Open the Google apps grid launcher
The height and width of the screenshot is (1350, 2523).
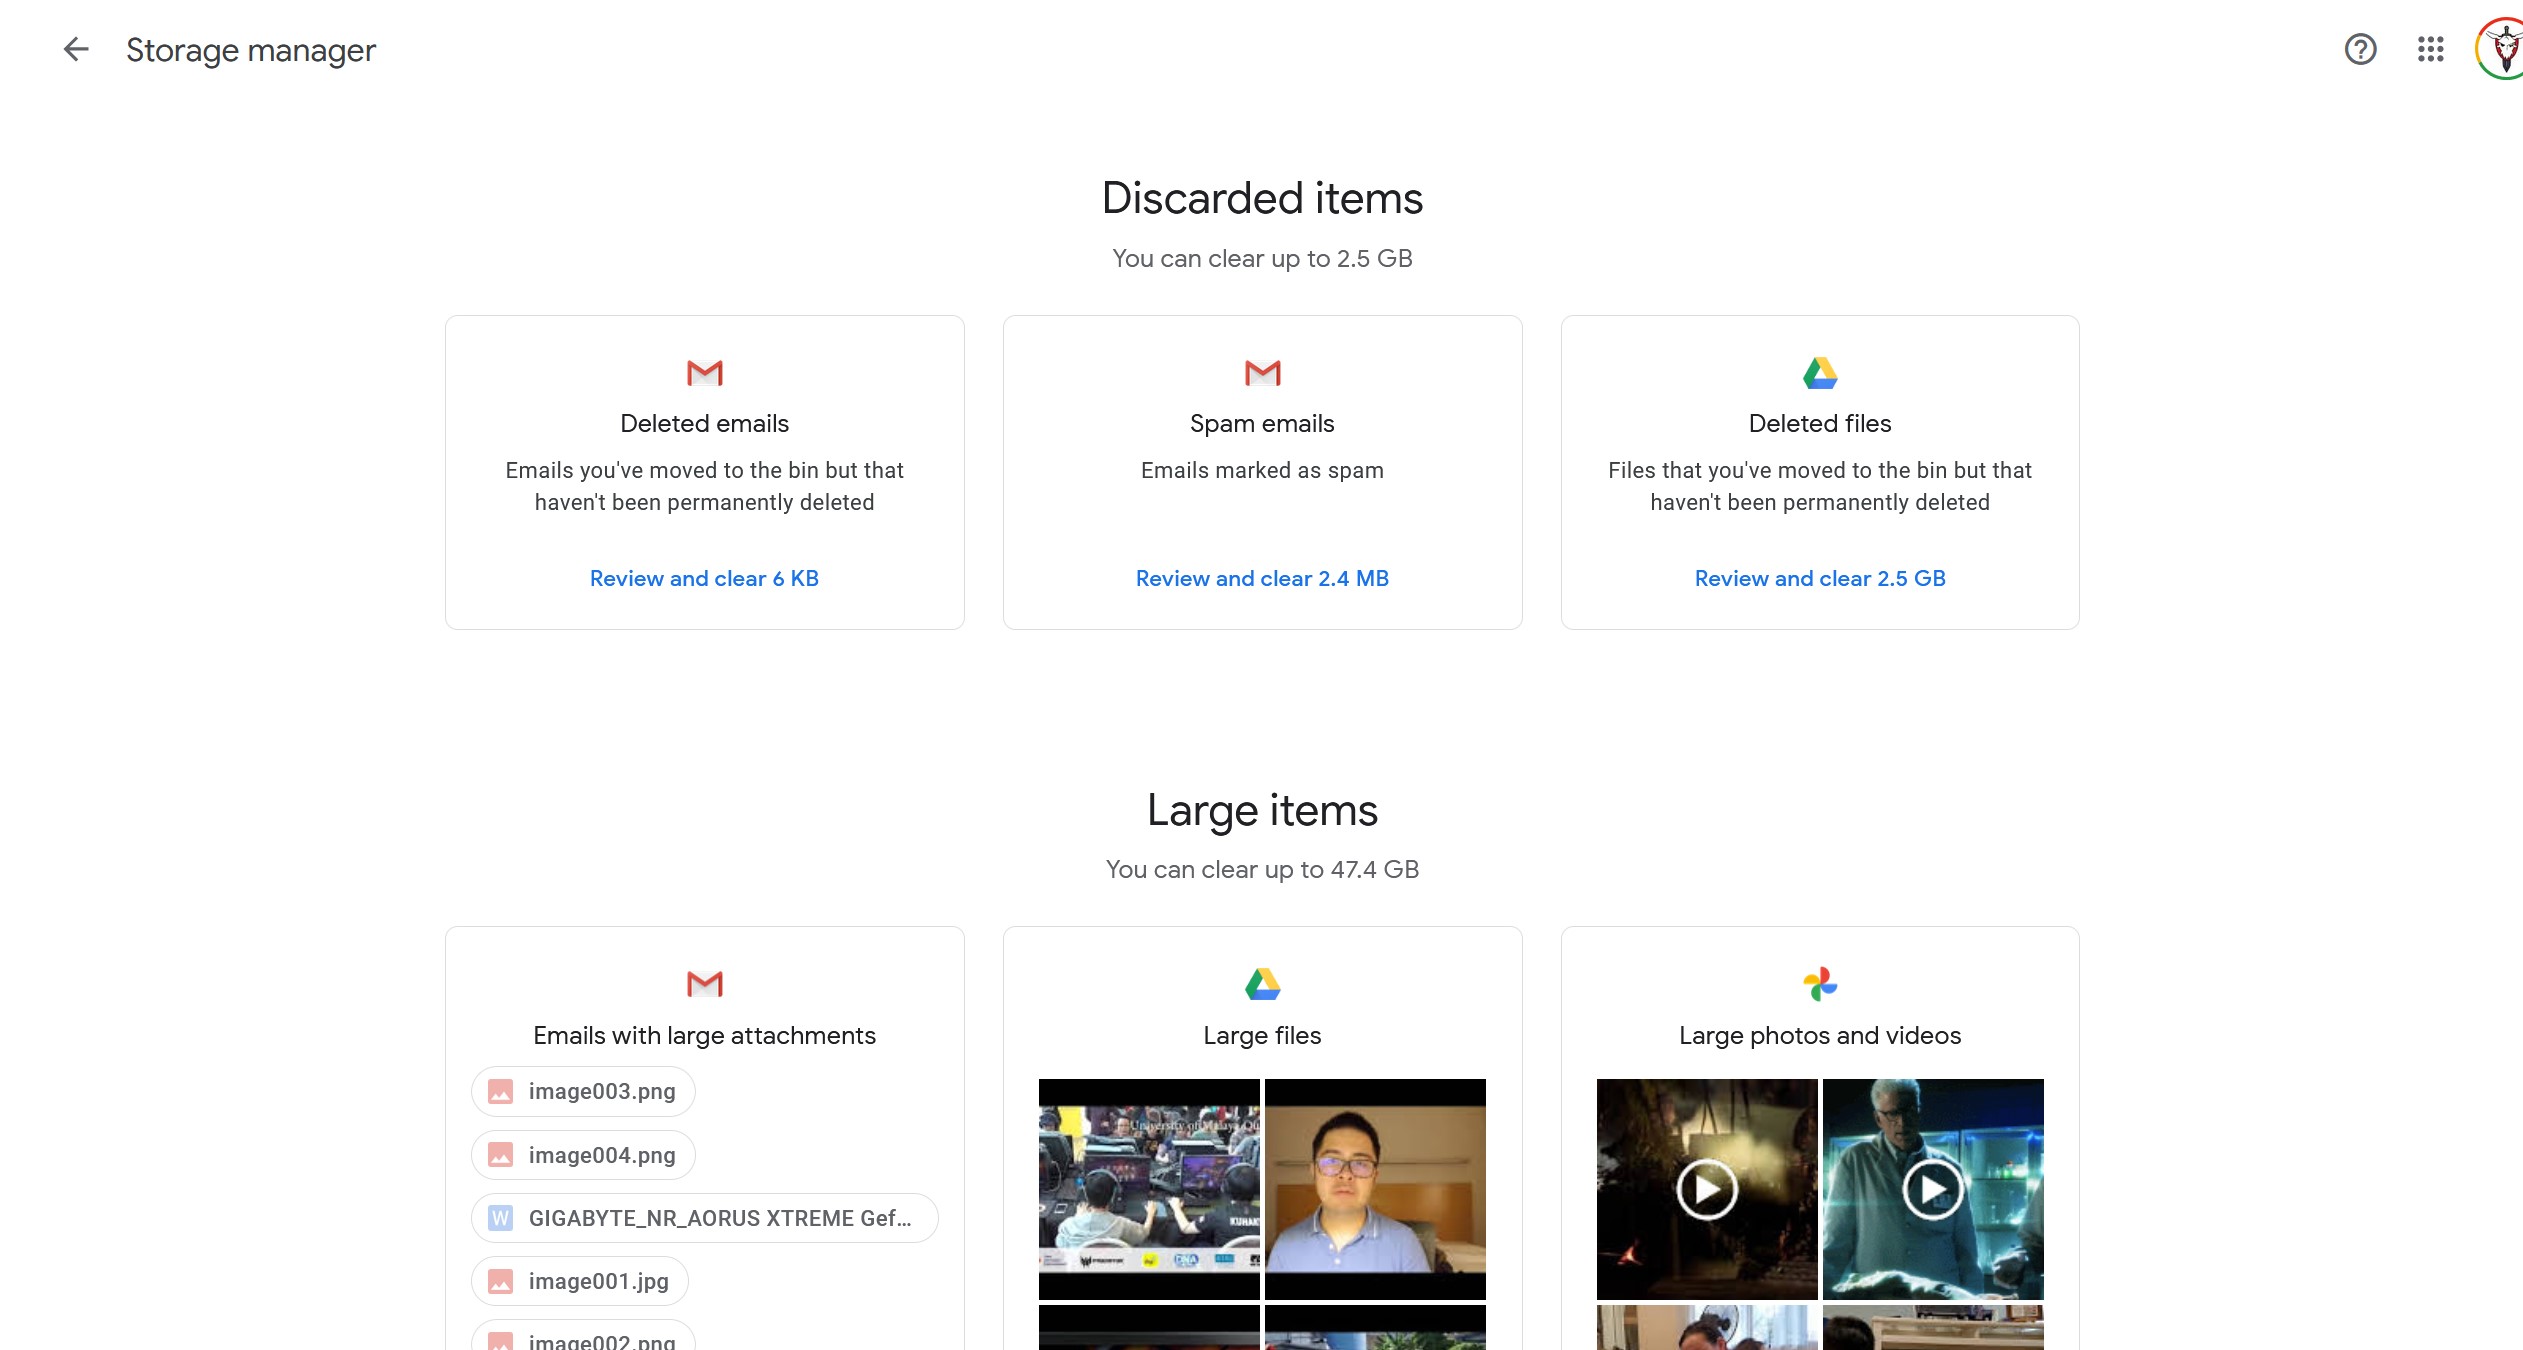tap(2430, 49)
